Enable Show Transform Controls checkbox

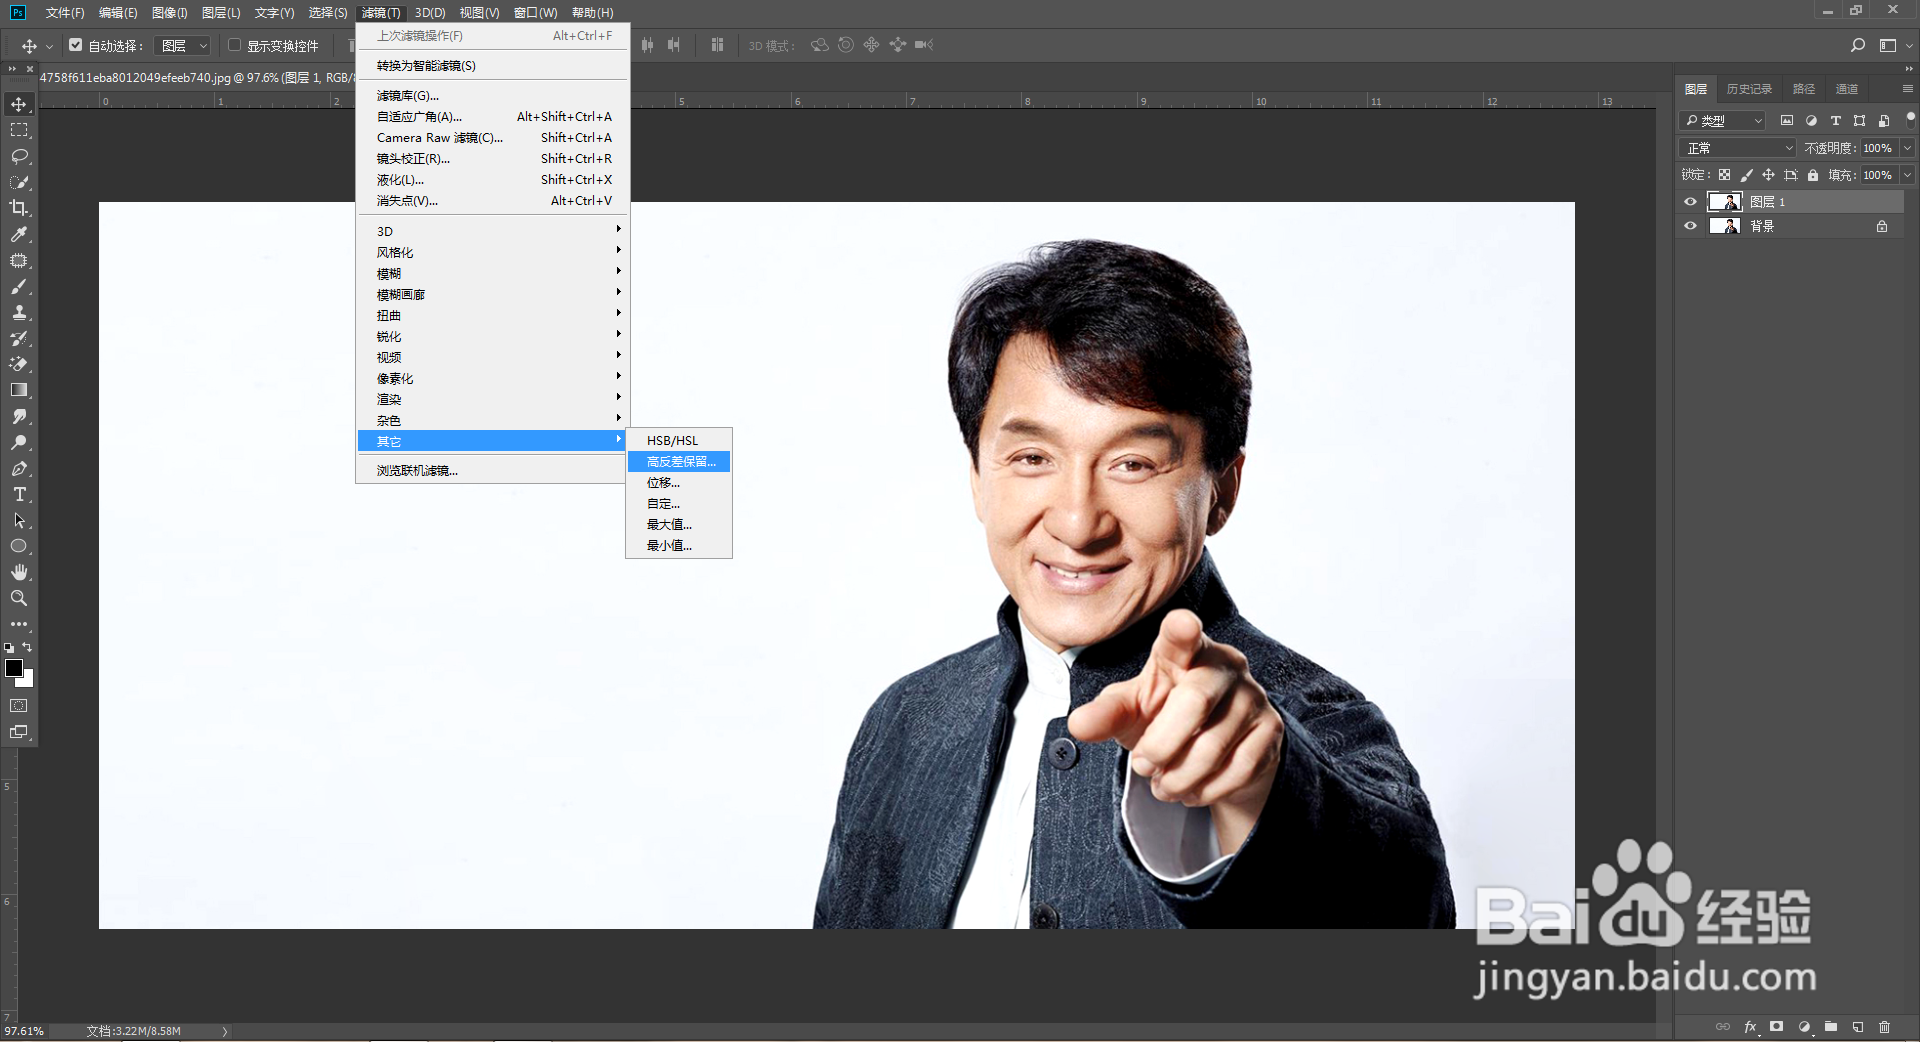[235, 45]
